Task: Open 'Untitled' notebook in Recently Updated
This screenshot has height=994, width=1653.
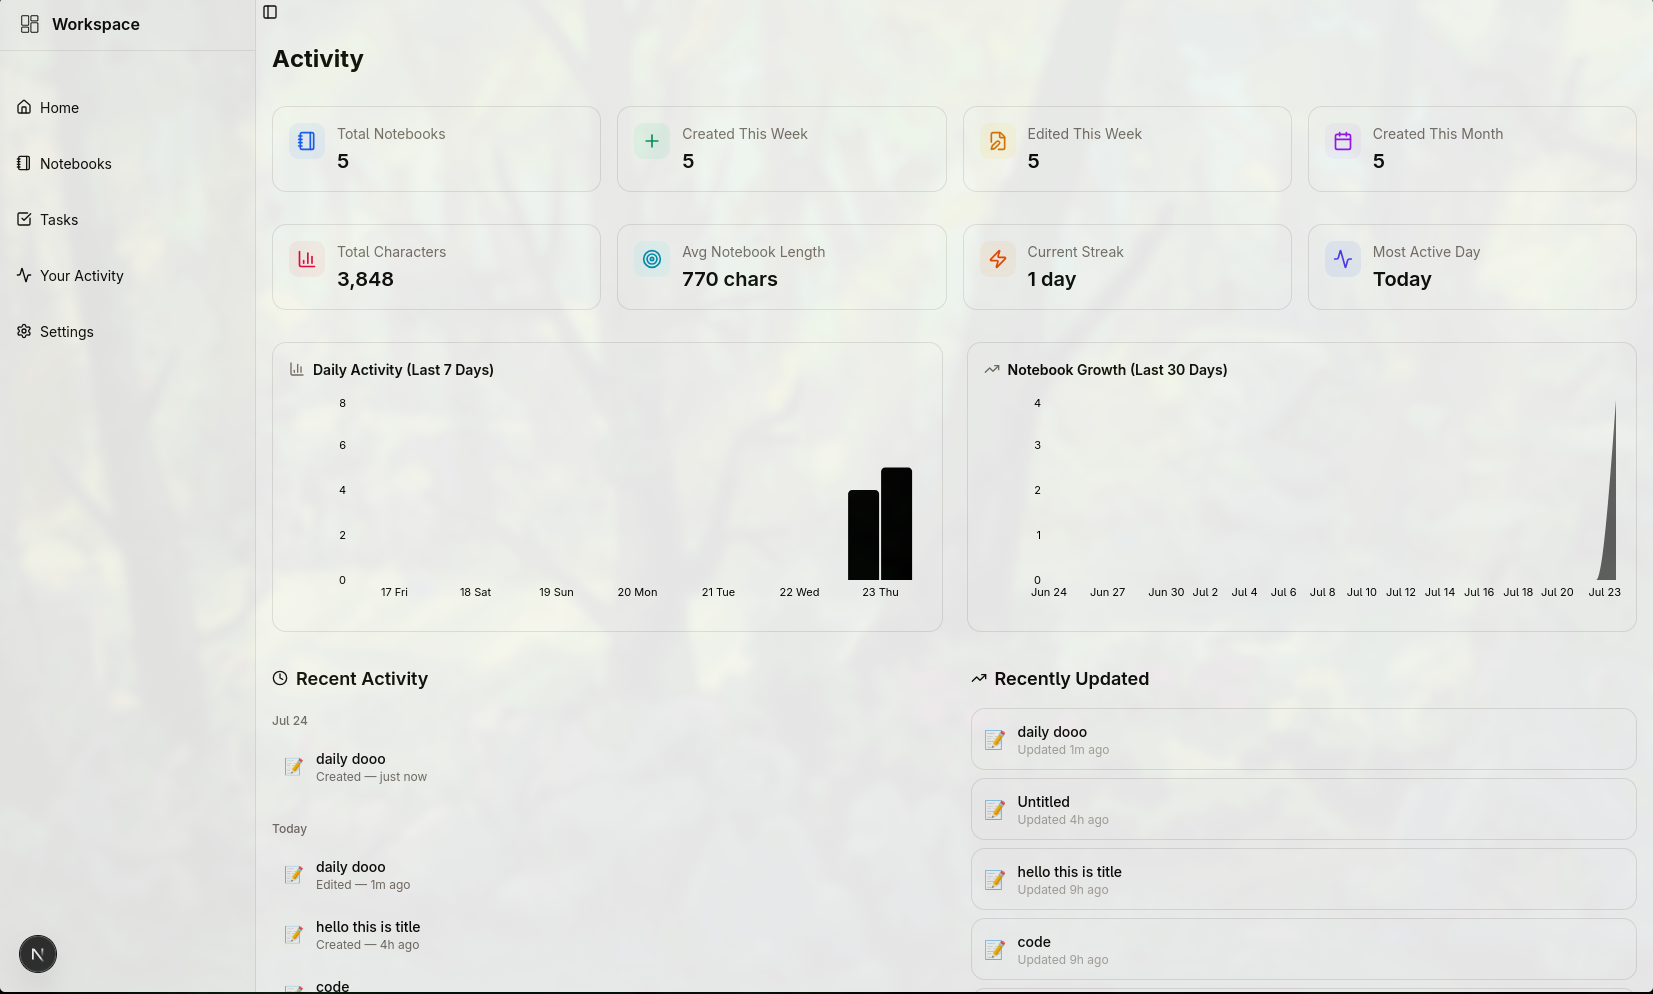Action: [1303, 809]
